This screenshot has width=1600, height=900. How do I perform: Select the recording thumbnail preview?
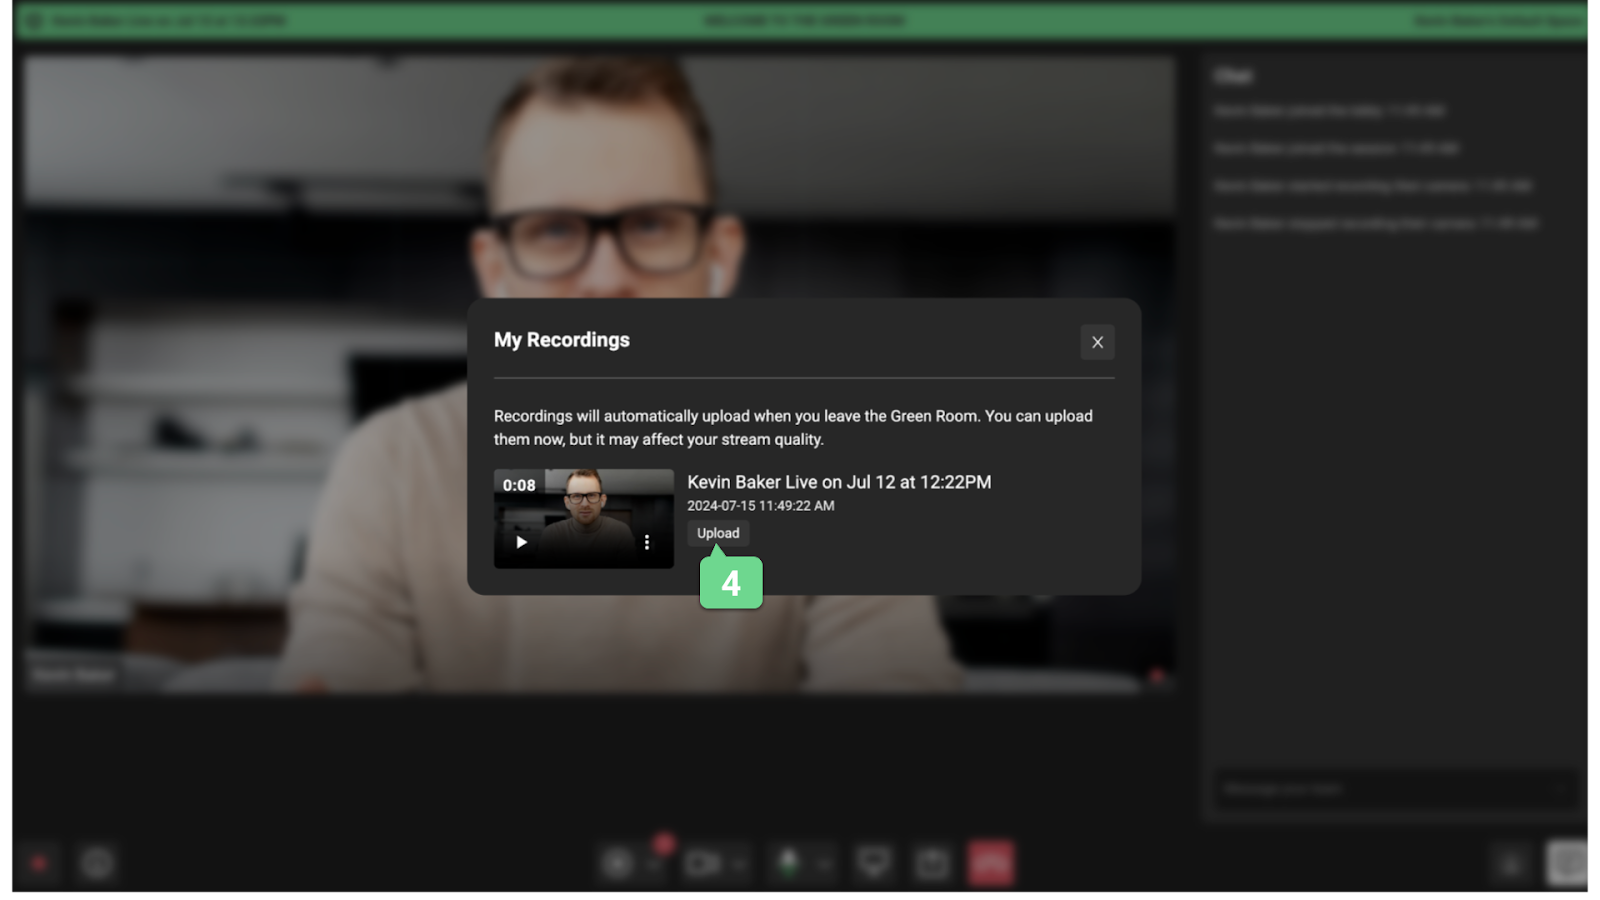[584, 519]
